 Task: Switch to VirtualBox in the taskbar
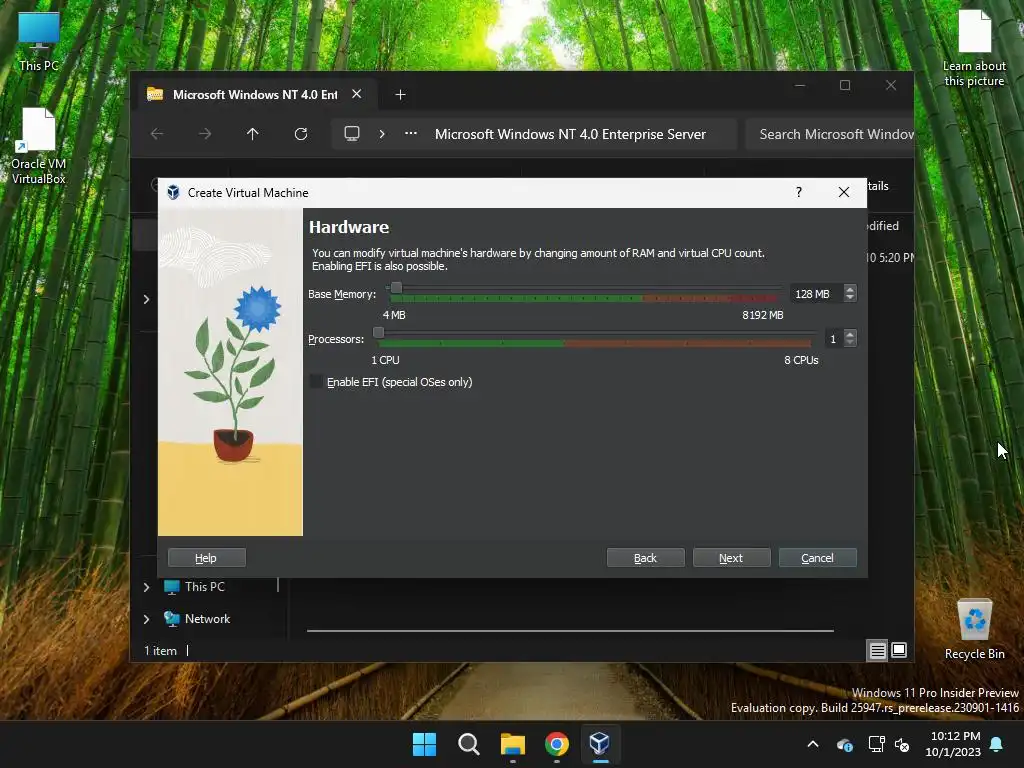[600, 744]
